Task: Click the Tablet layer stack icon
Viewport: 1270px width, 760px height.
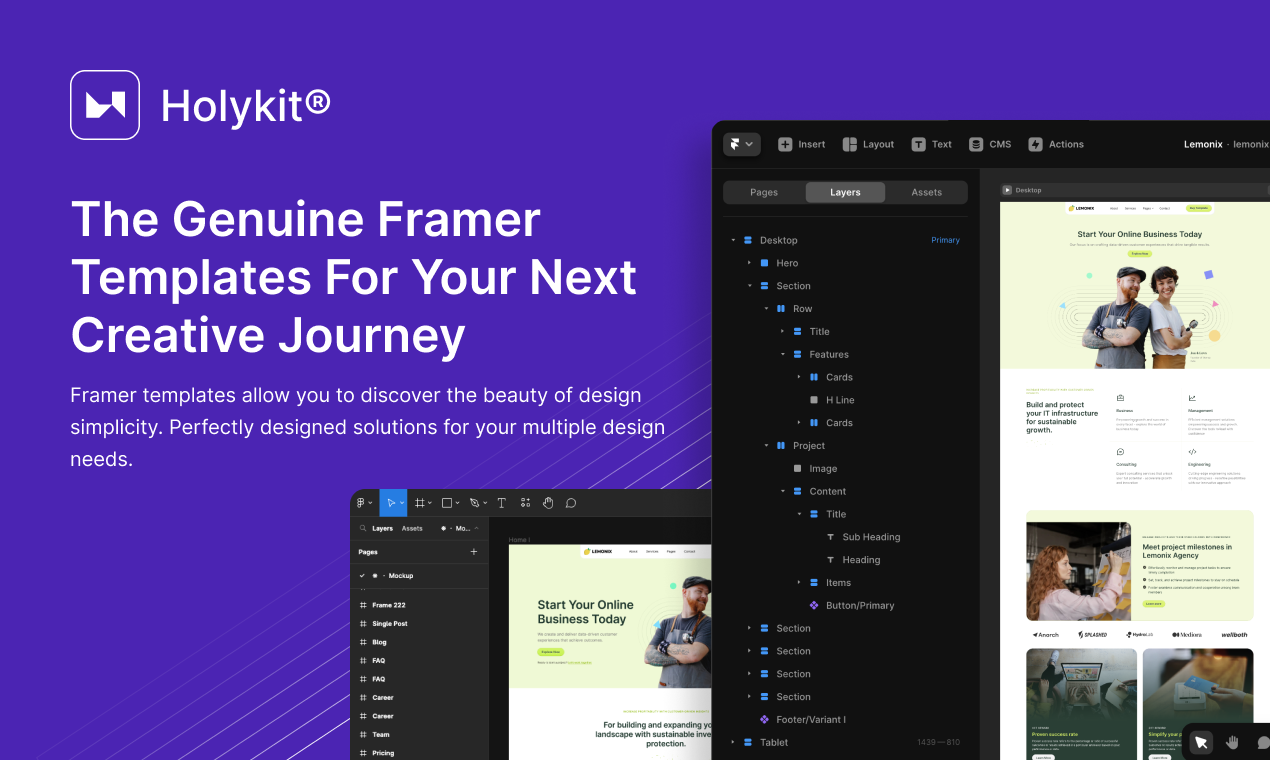Action: [748, 742]
